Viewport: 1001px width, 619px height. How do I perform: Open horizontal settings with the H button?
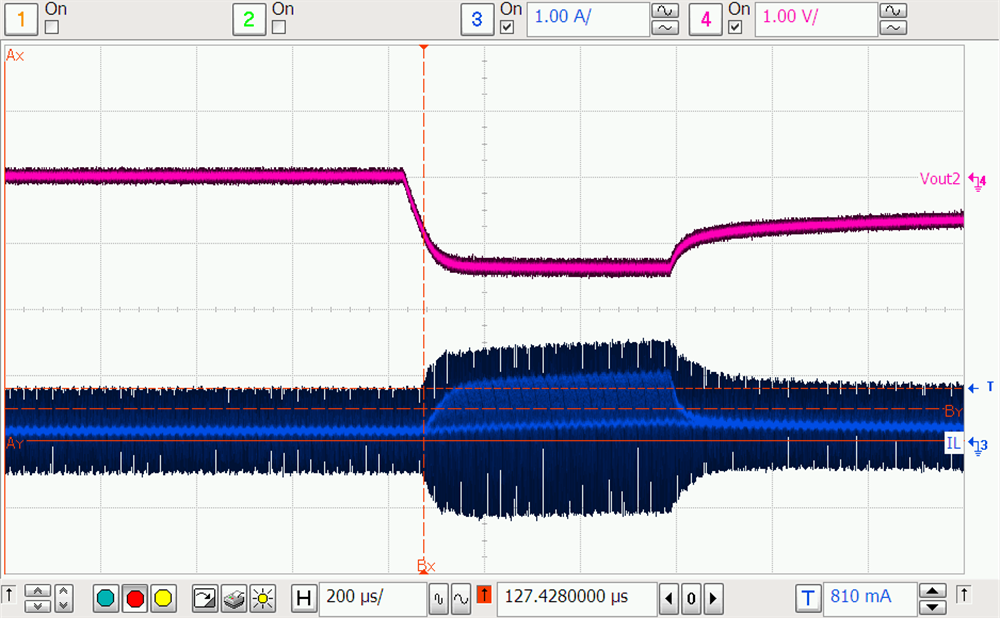[x=304, y=598]
